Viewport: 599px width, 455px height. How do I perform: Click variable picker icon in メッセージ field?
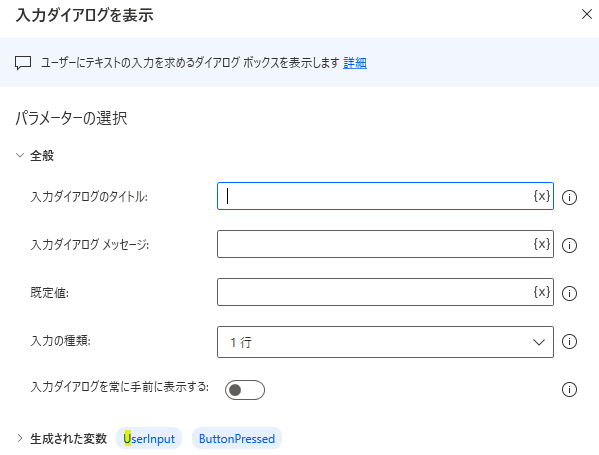coord(542,244)
